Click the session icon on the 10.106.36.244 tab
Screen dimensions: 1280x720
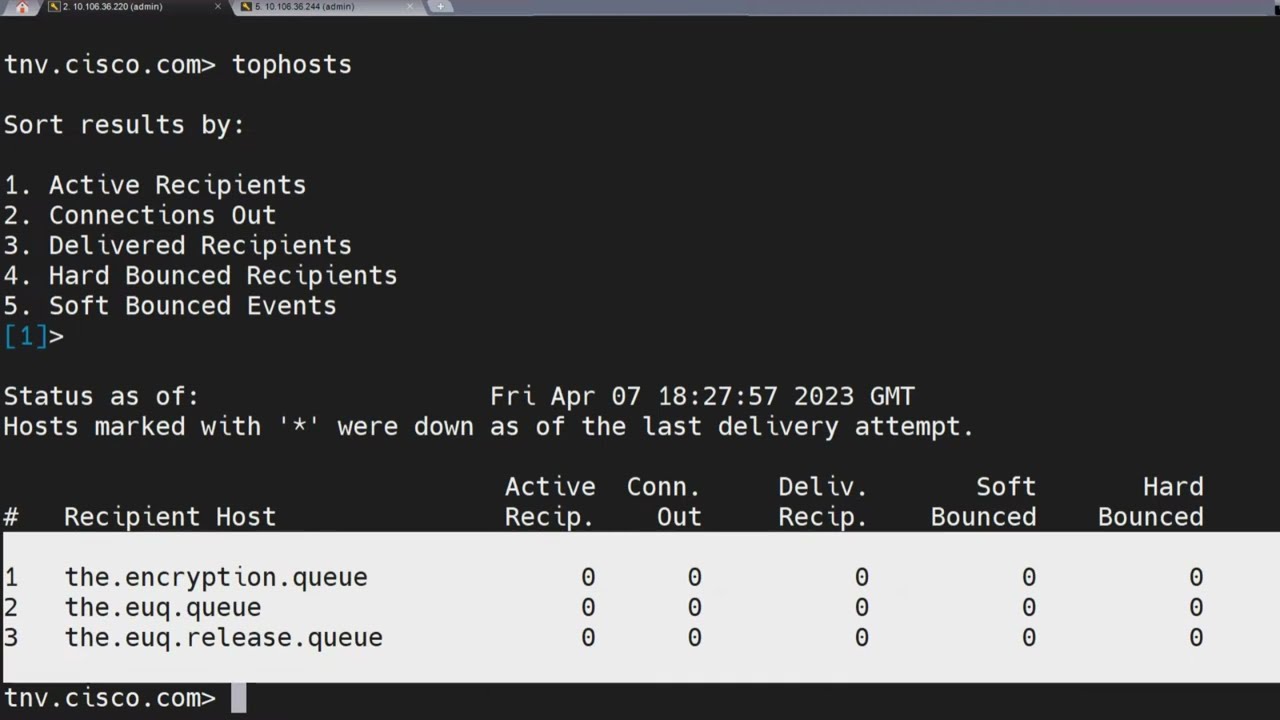point(246,7)
